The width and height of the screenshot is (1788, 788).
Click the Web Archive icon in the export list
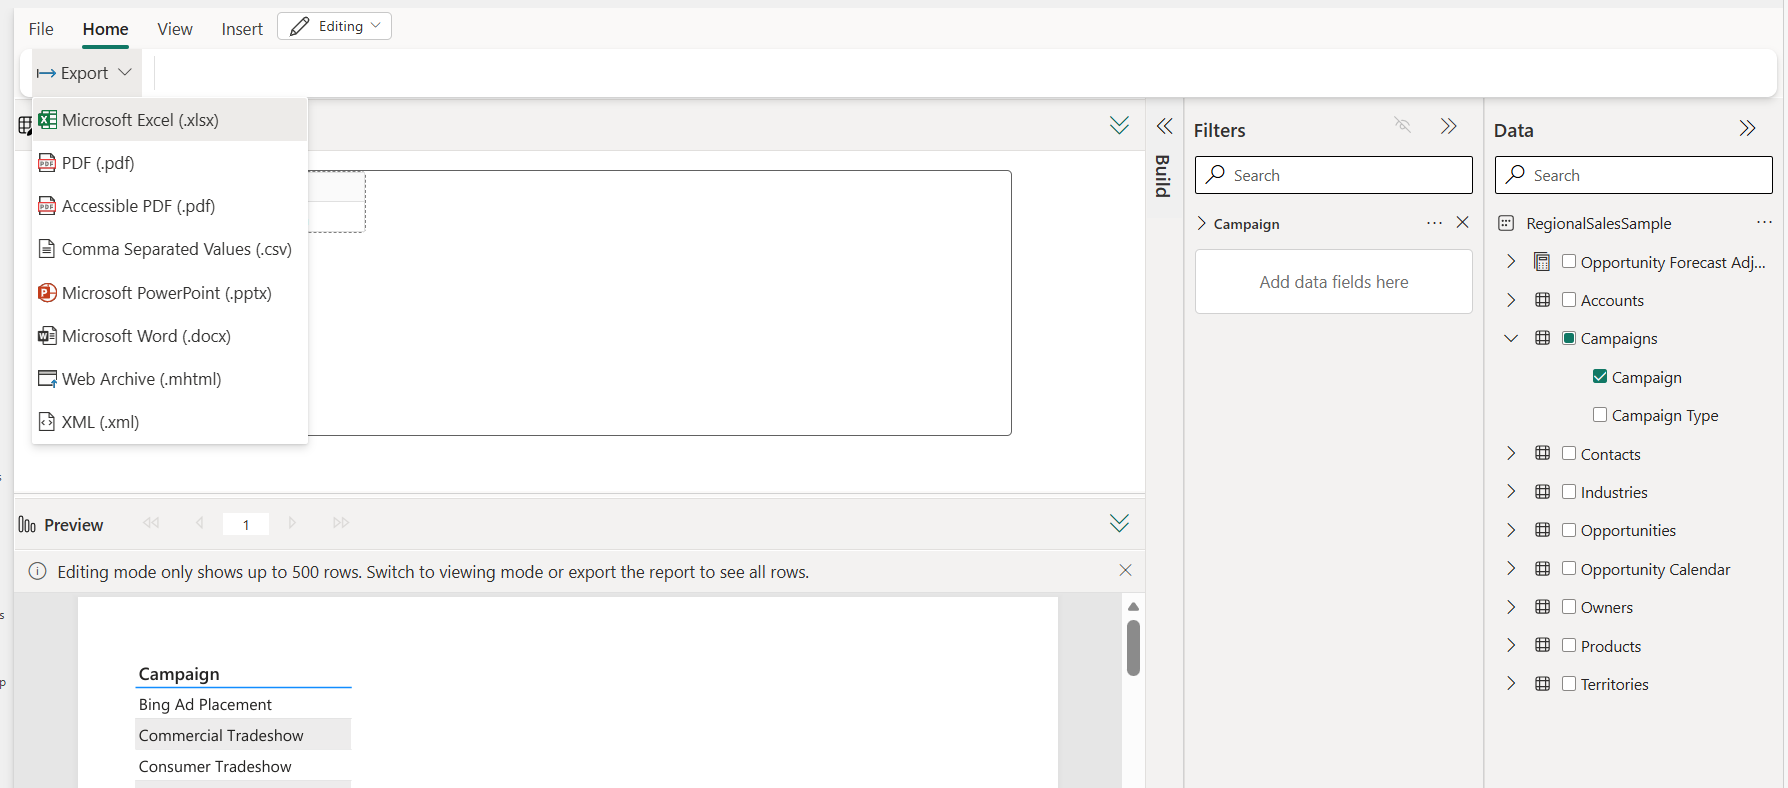47,379
